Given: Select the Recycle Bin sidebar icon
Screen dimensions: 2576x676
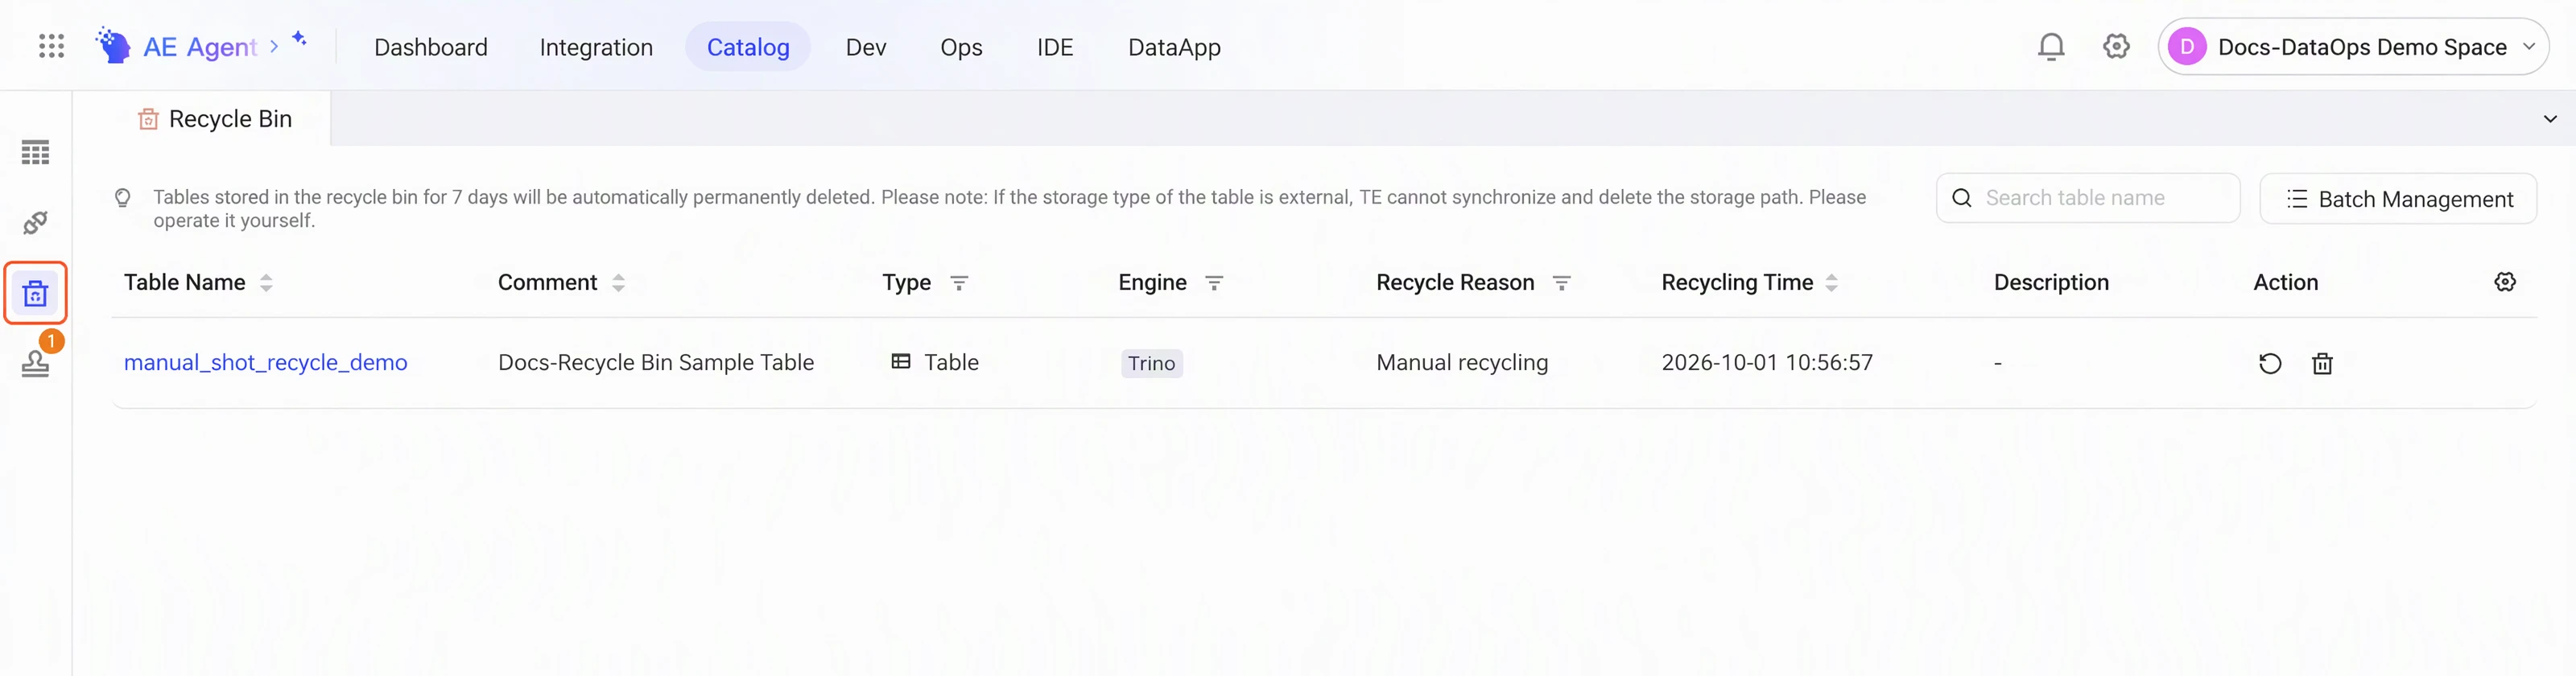Looking at the screenshot, I should [x=35, y=293].
